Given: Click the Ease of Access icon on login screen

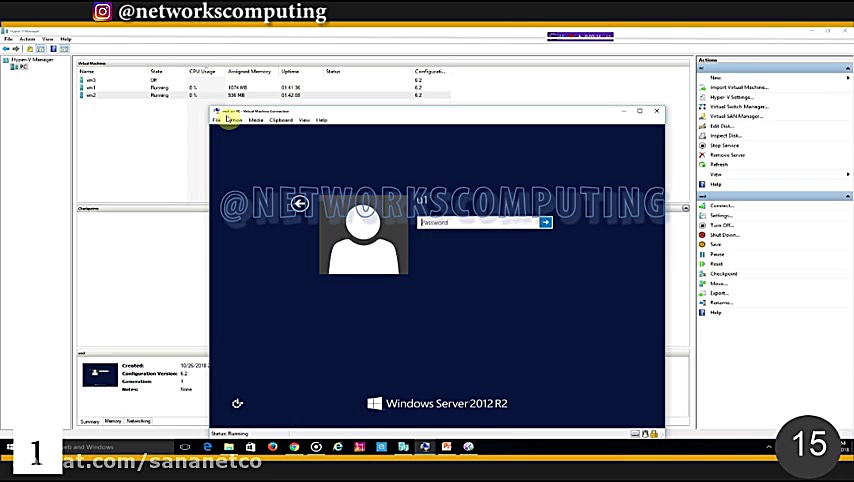Looking at the screenshot, I should [x=237, y=404].
